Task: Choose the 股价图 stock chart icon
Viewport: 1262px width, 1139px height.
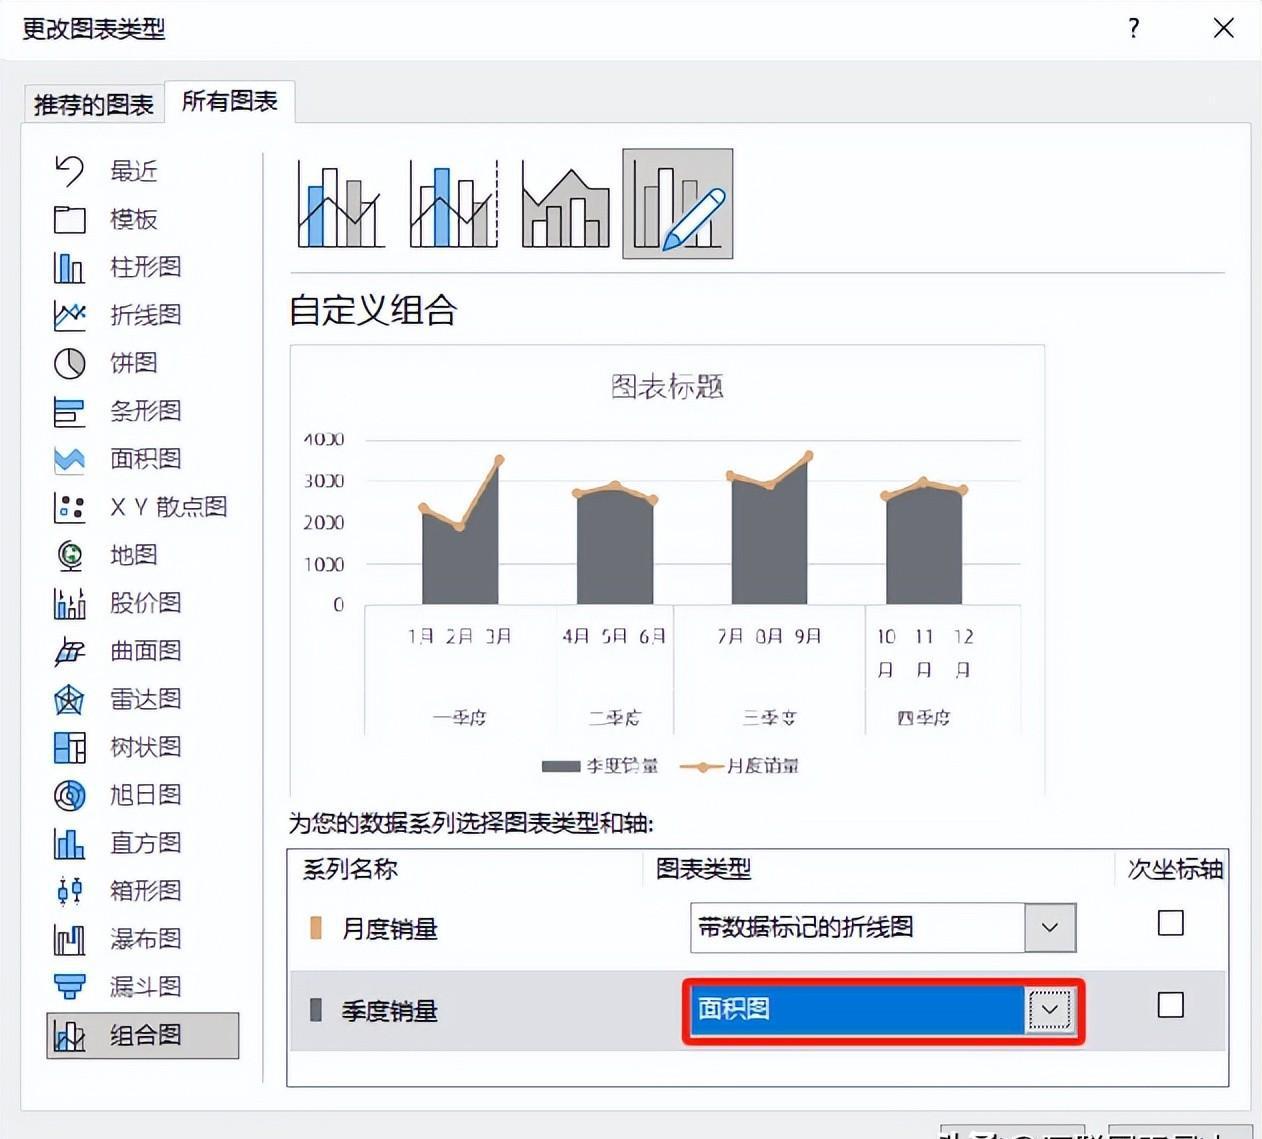Action: pyautogui.click(x=69, y=603)
